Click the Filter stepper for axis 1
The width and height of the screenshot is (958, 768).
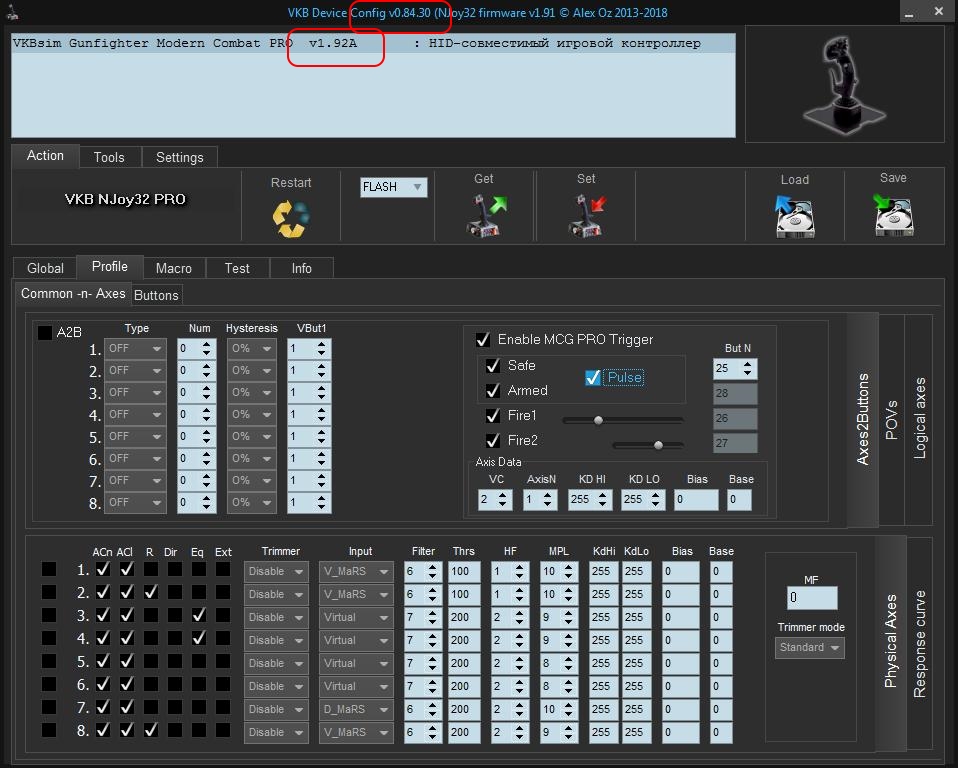[x=423, y=571]
